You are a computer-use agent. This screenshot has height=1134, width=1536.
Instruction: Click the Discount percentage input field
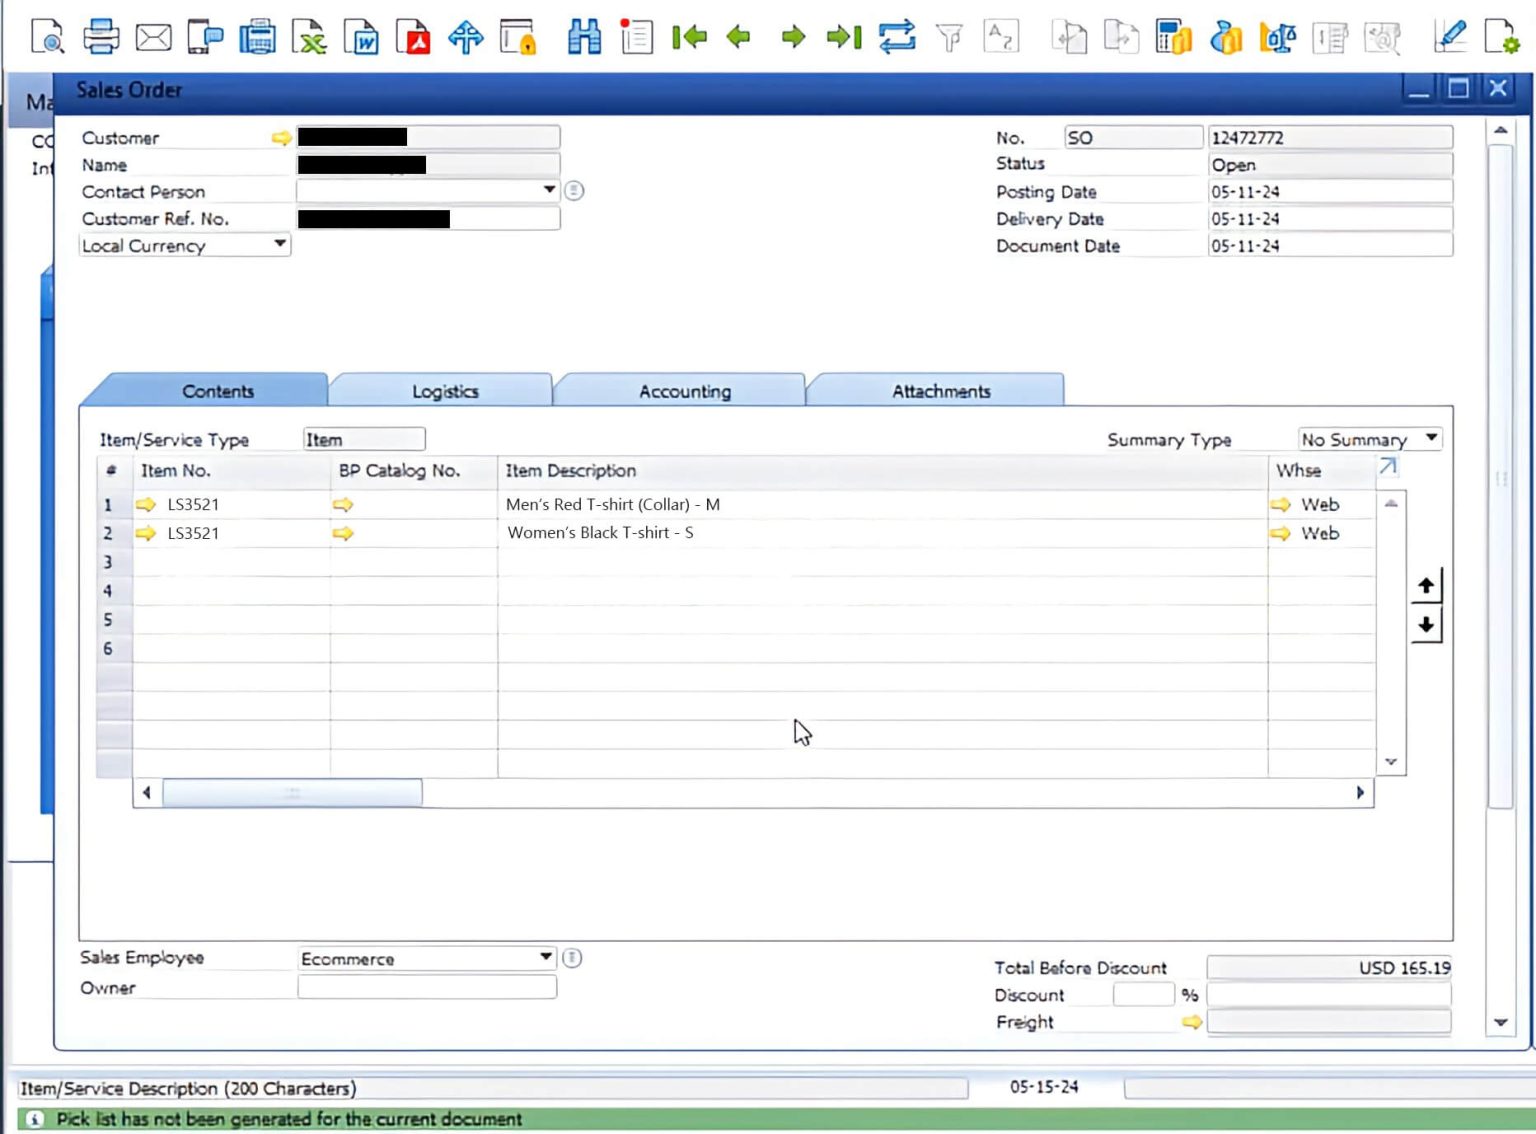(x=1143, y=994)
